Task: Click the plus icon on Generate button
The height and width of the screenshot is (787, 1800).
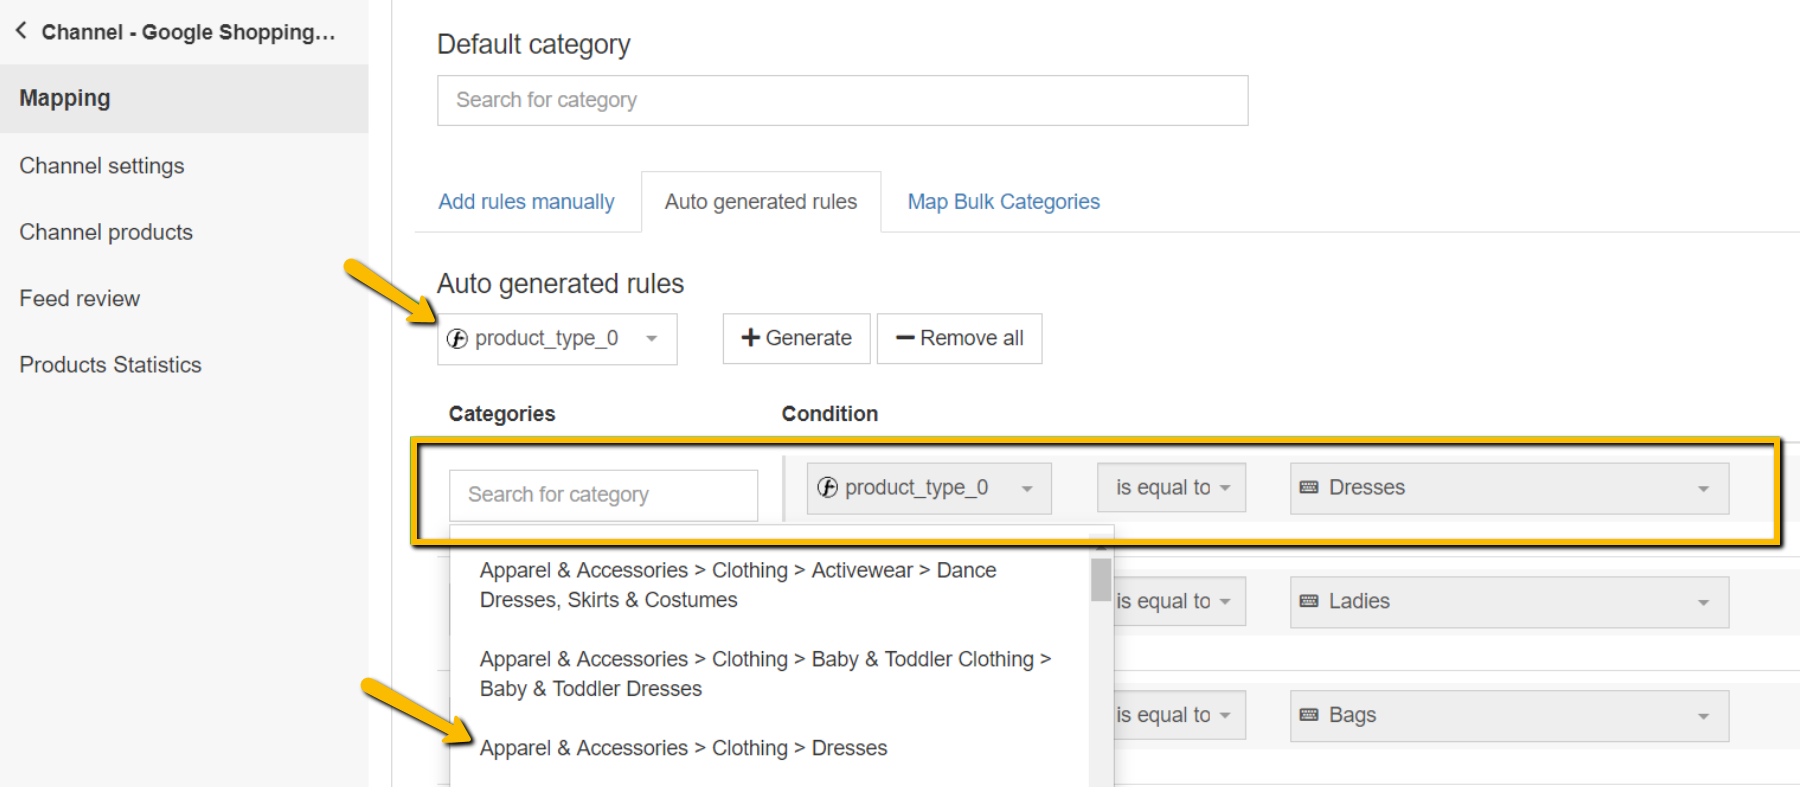Action: tap(750, 338)
